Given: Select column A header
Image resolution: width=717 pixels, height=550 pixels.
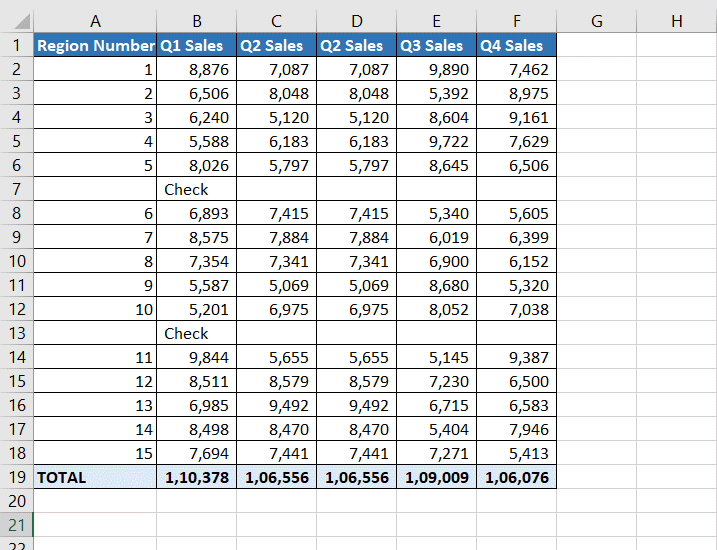Looking at the screenshot, I should coord(95,21).
